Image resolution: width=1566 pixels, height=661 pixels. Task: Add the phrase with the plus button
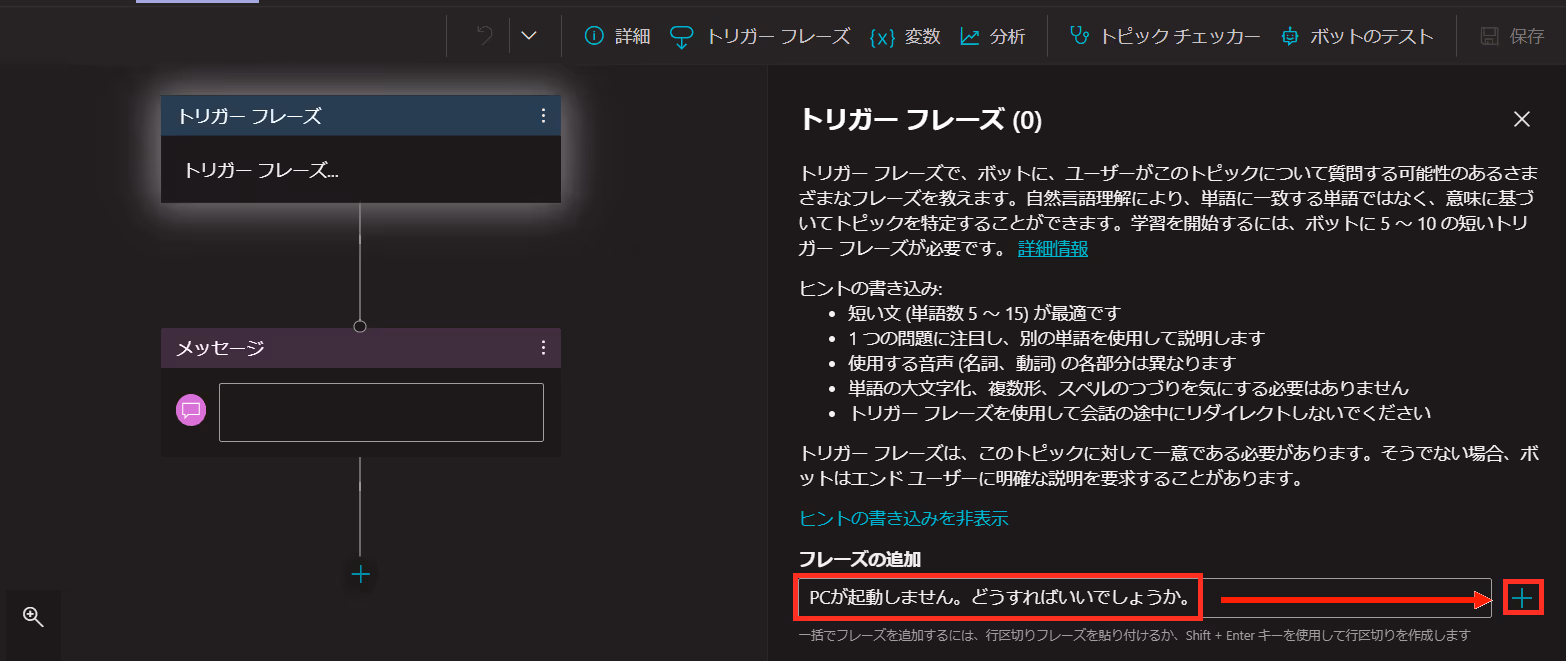pos(1522,598)
